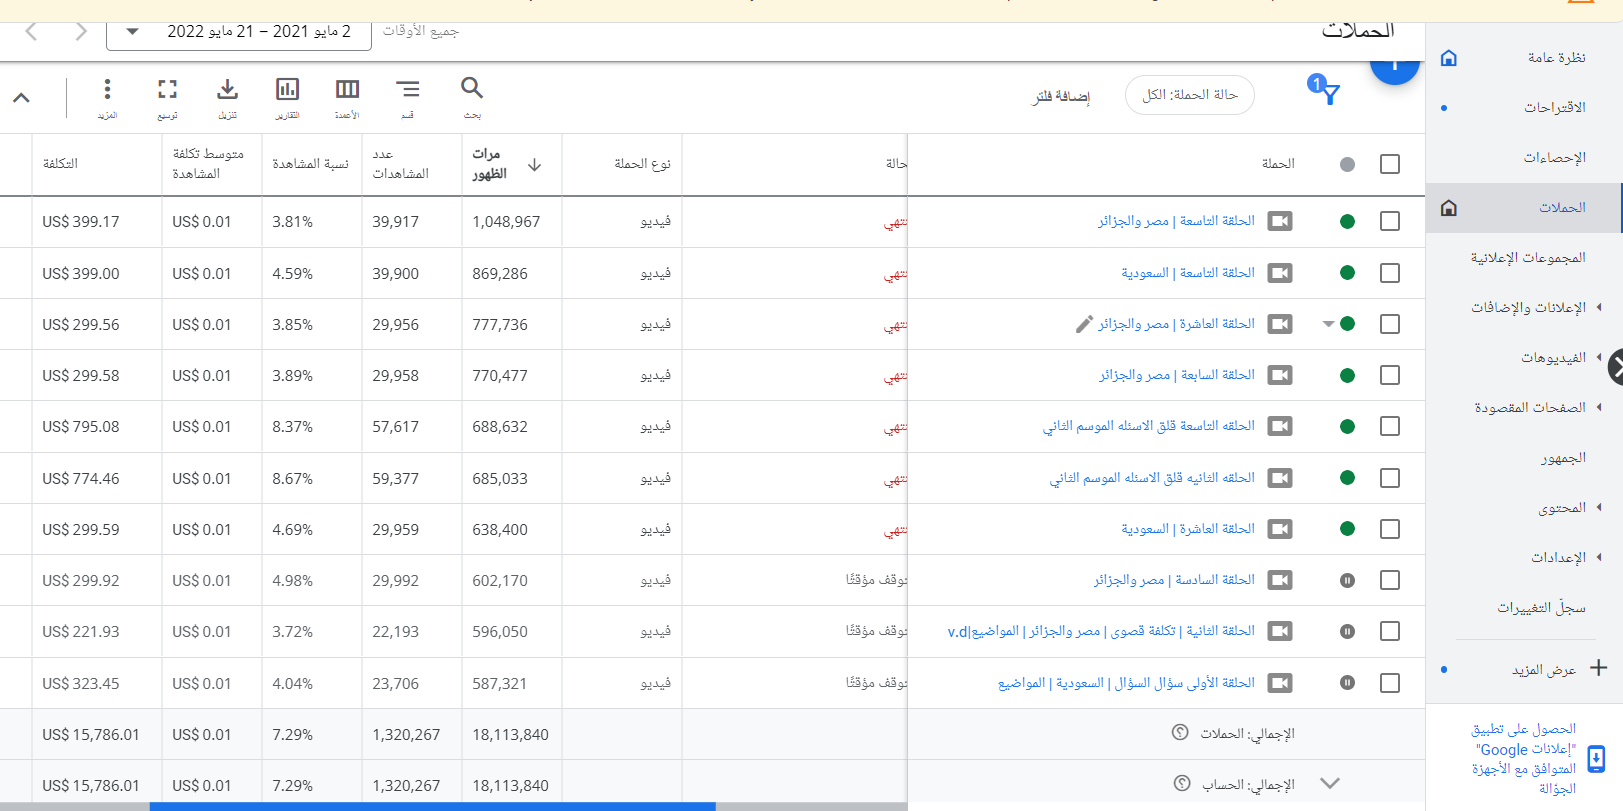The height and width of the screenshot is (811, 1623).
Task: Open the الاقتراحات sidebar menu item
Action: (1554, 107)
